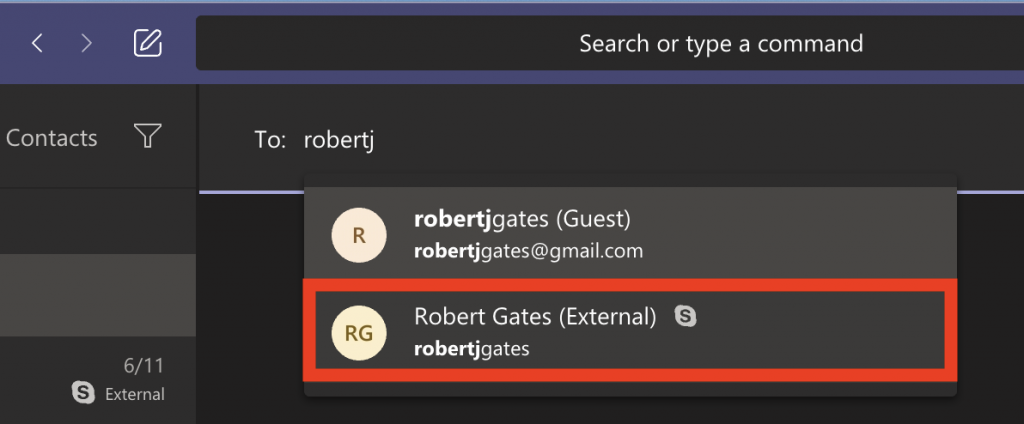Go back with the left arrow

click(x=37, y=44)
